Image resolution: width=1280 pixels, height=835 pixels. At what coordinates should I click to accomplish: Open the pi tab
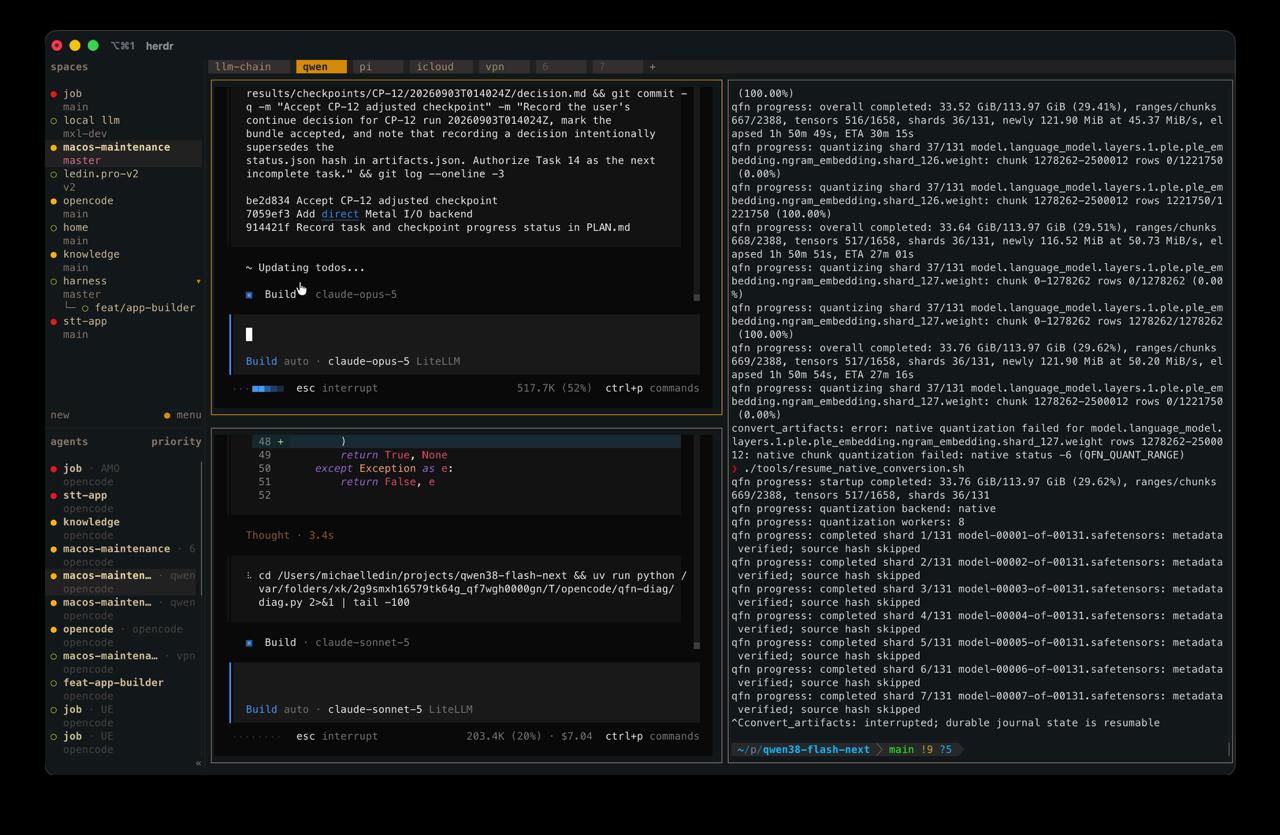[x=378, y=67]
